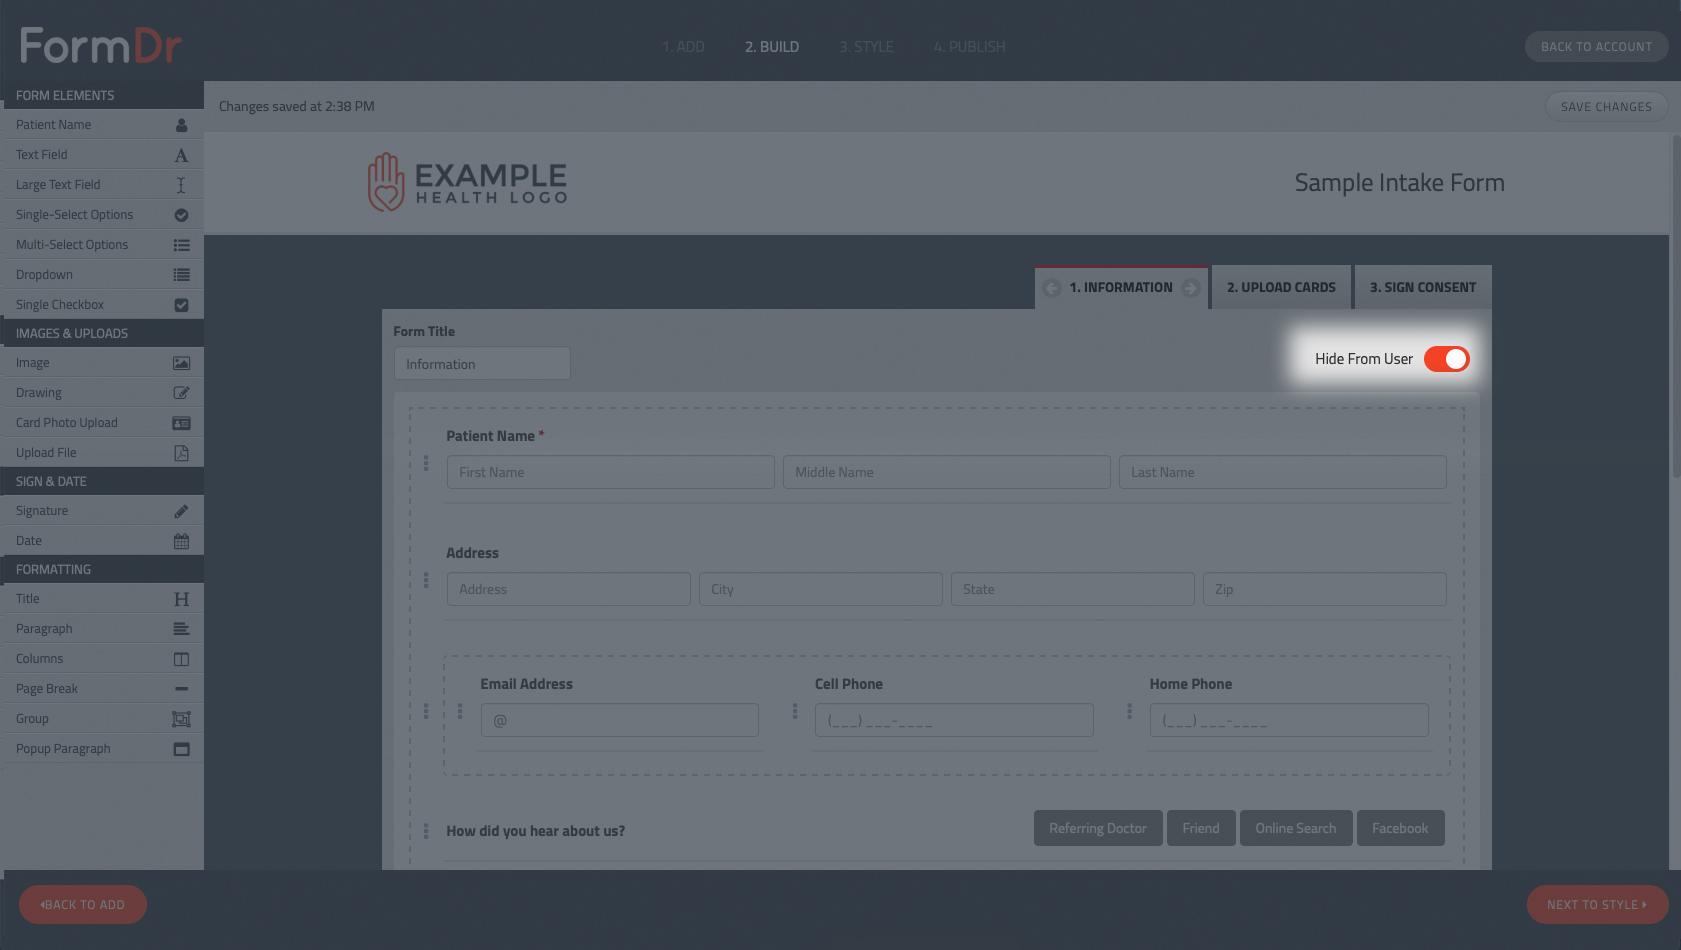Click the Address field drag handle
The height and width of the screenshot is (950, 1681).
(x=426, y=580)
